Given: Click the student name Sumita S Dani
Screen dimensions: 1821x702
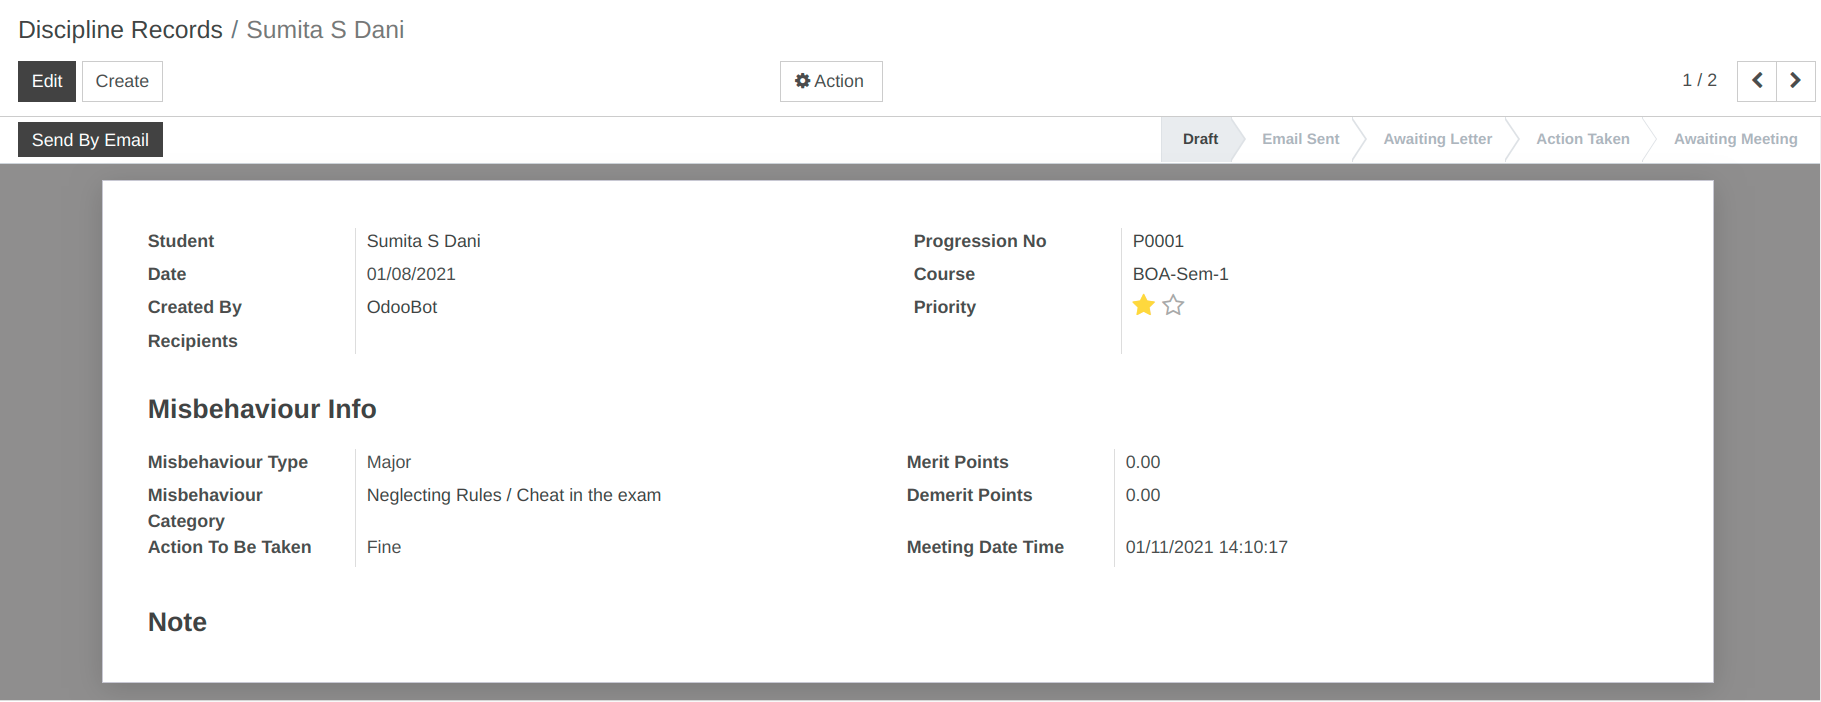Looking at the screenshot, I should coord(423,241).
